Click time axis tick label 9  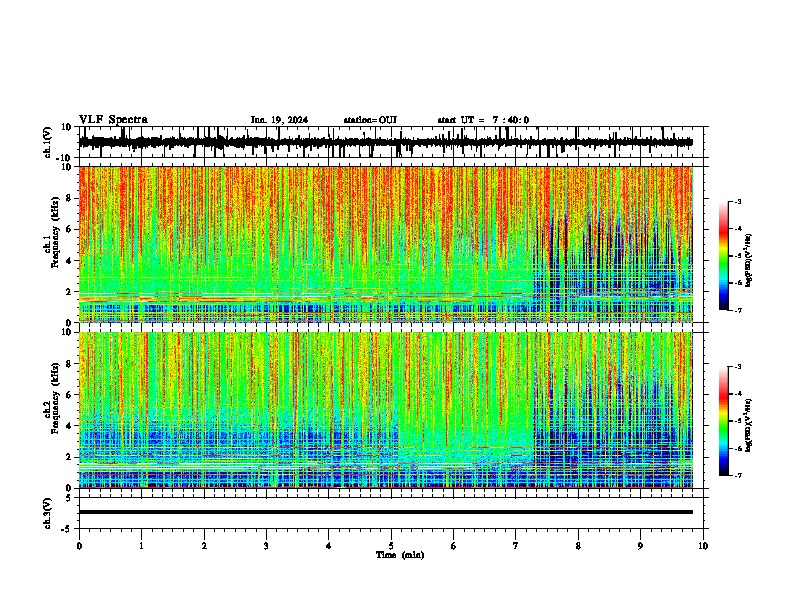pos(640,546)
